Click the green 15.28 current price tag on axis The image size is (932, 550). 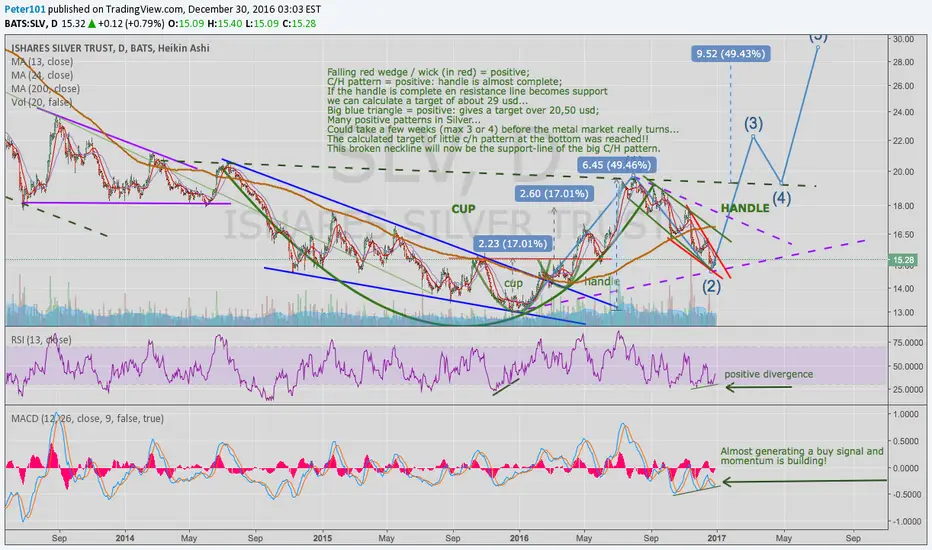point(903,260)
